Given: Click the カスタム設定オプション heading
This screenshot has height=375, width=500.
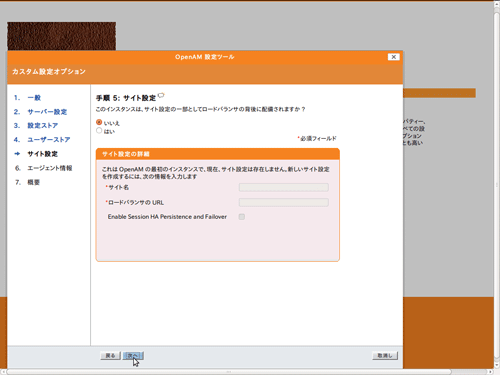Looking at the screenshot, I should click(x=49, y=72).
